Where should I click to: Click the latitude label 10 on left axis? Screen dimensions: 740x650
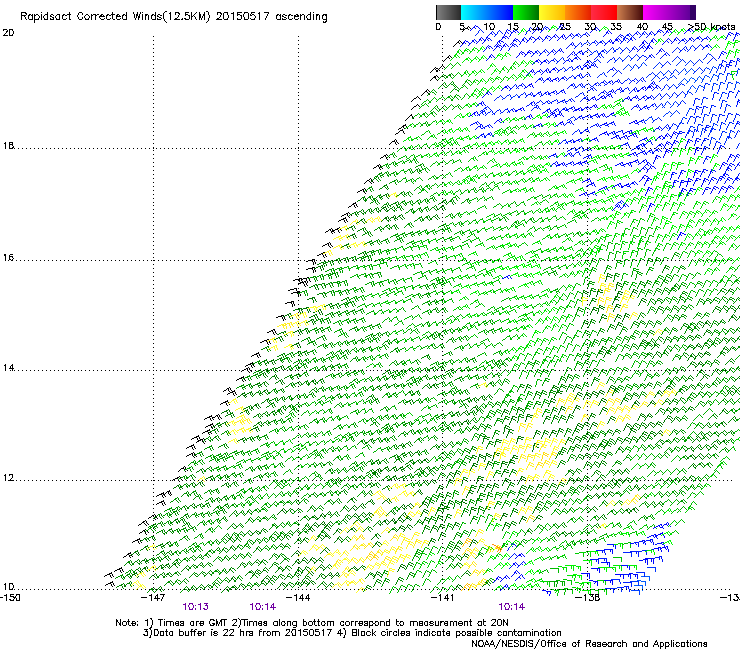click(x=8, y=587)
